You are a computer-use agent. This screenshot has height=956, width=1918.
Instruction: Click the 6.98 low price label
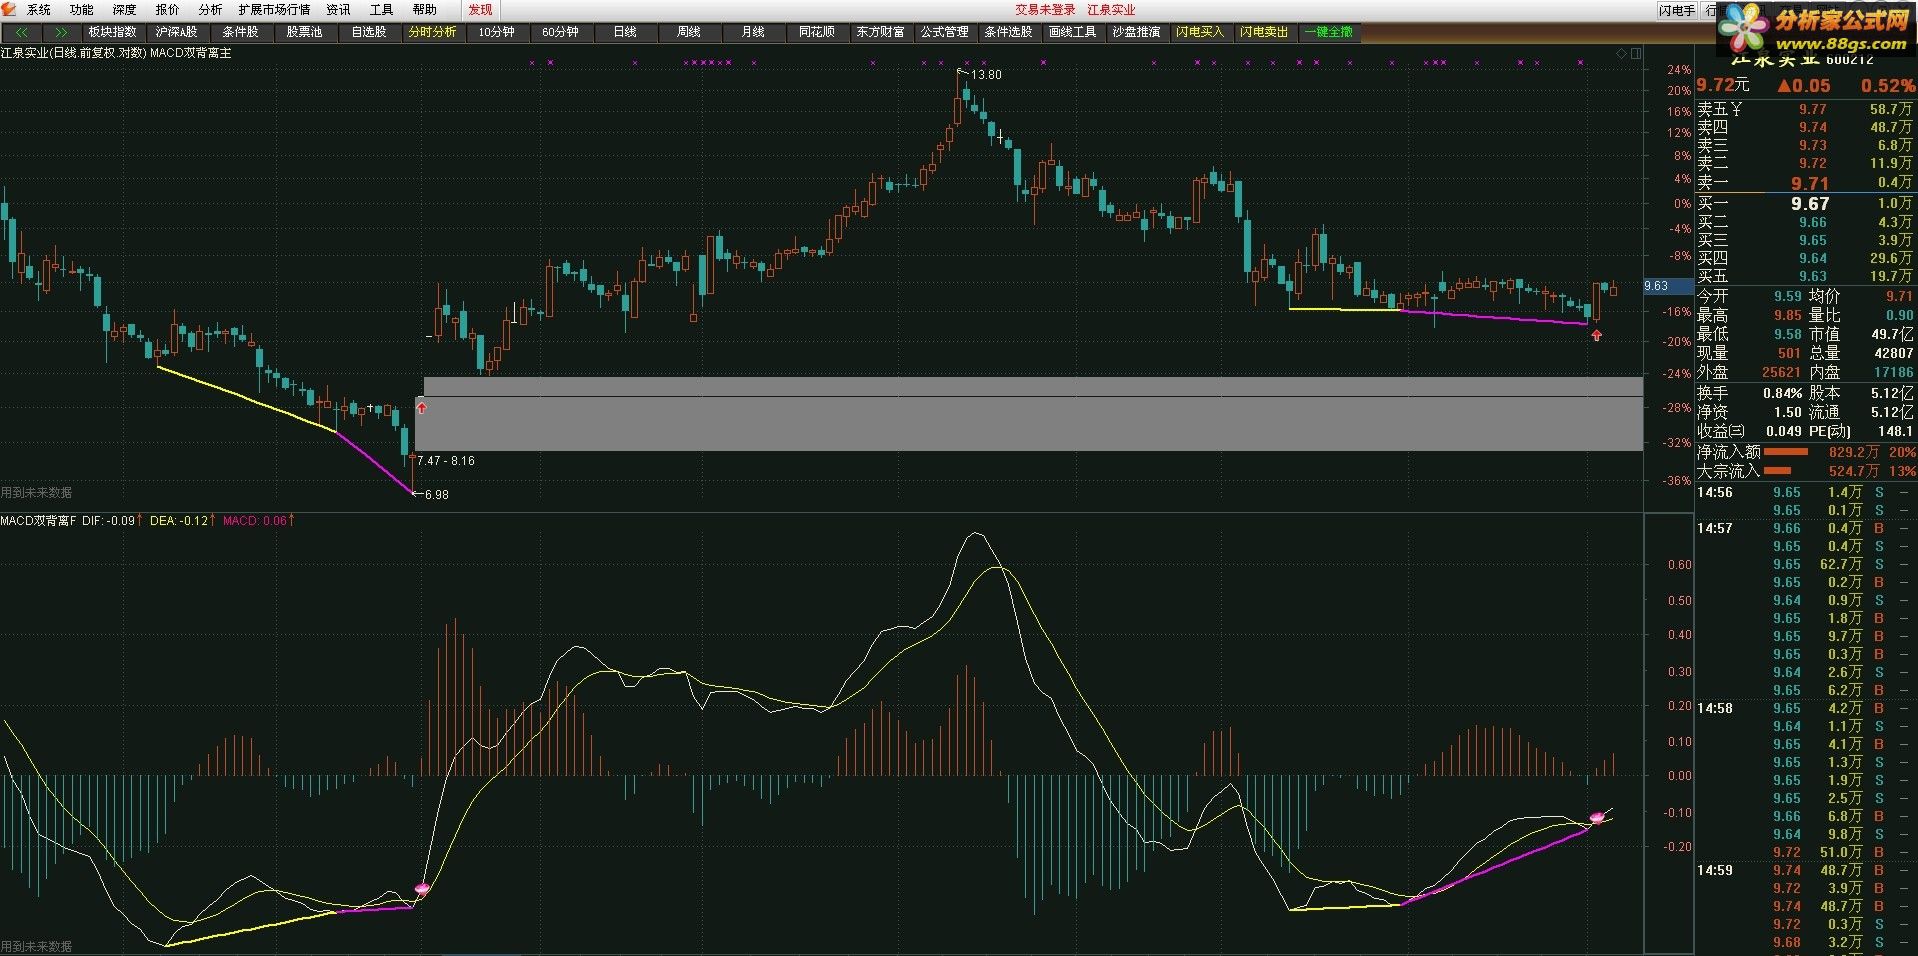click(x=437, y=495)
